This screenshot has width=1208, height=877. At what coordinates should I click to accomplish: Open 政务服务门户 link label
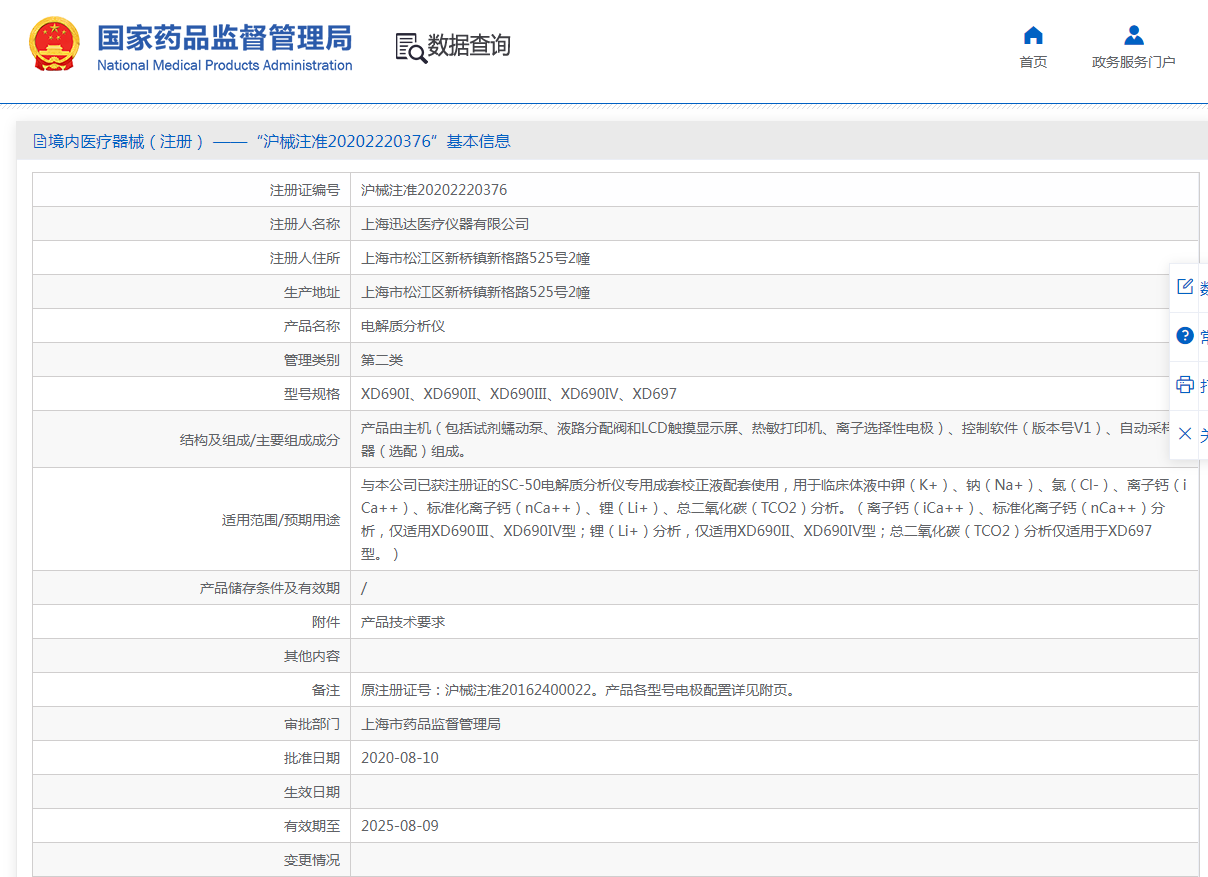tap(1134, 62)
